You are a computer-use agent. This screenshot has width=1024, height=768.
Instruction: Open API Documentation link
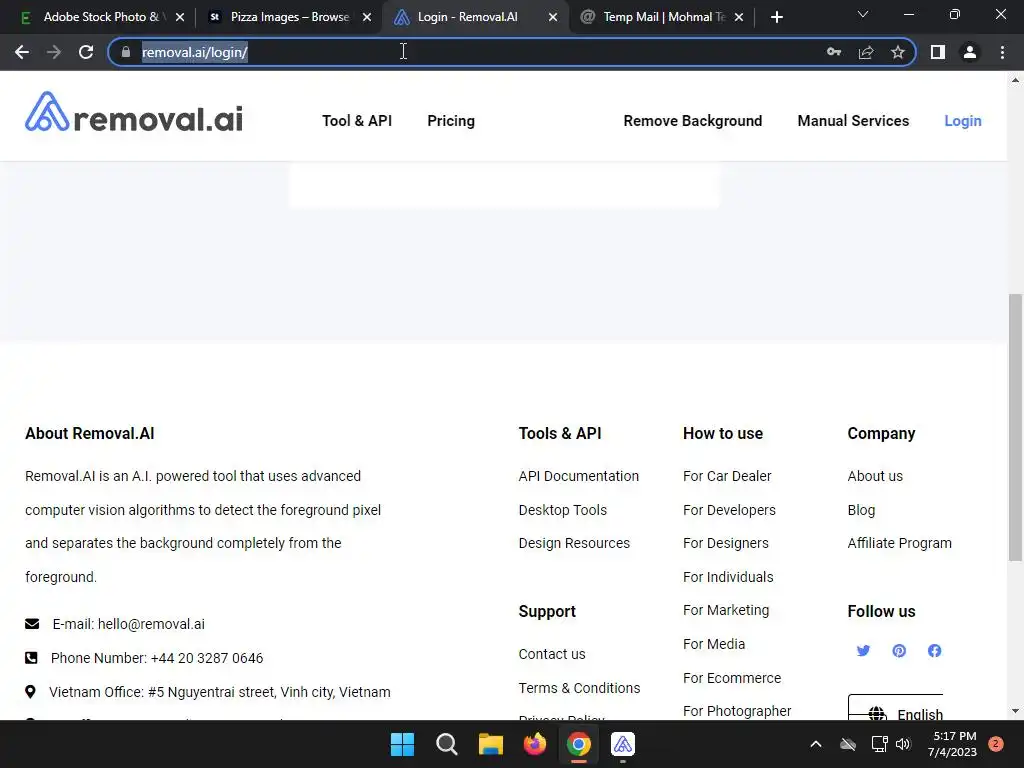(x=579, y=476)
